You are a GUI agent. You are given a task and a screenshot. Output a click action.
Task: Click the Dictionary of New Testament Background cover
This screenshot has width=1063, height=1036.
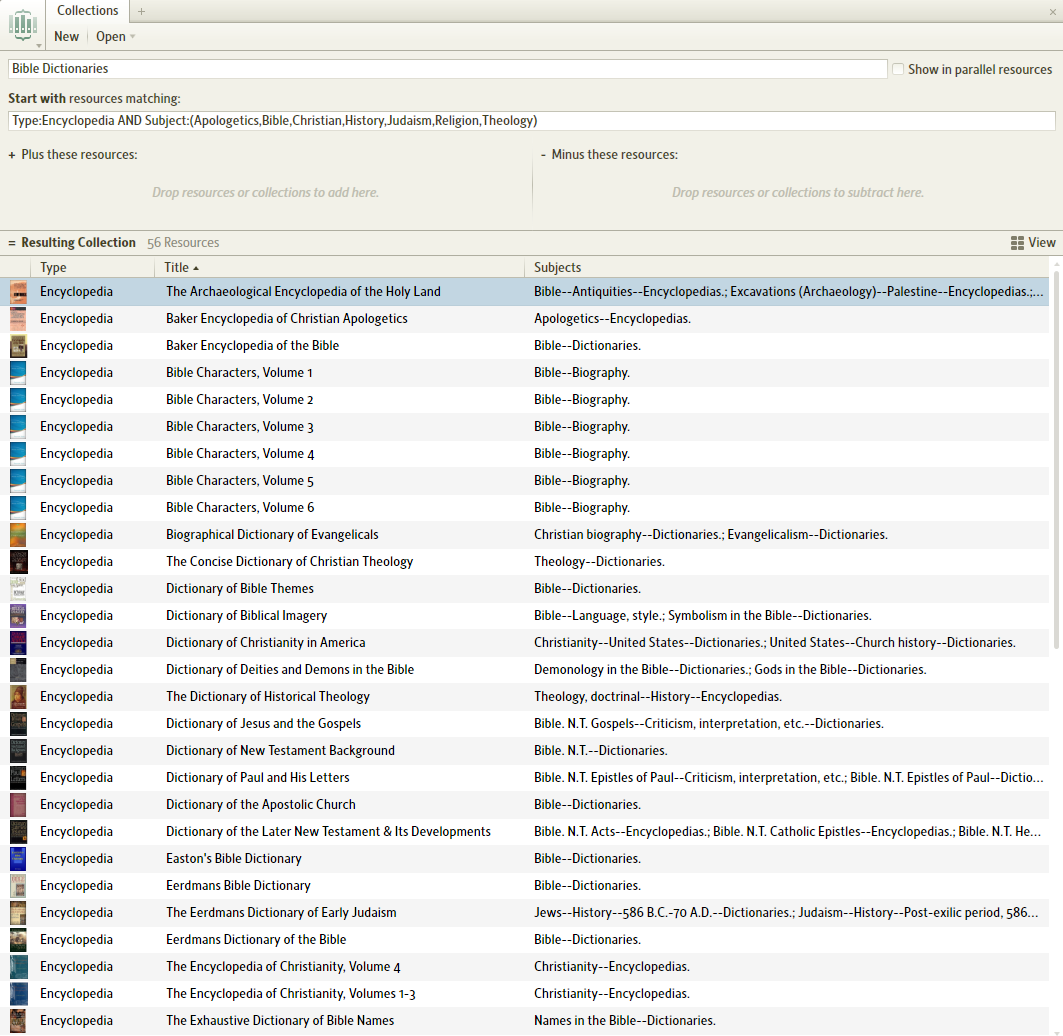(x=18, y=751)
